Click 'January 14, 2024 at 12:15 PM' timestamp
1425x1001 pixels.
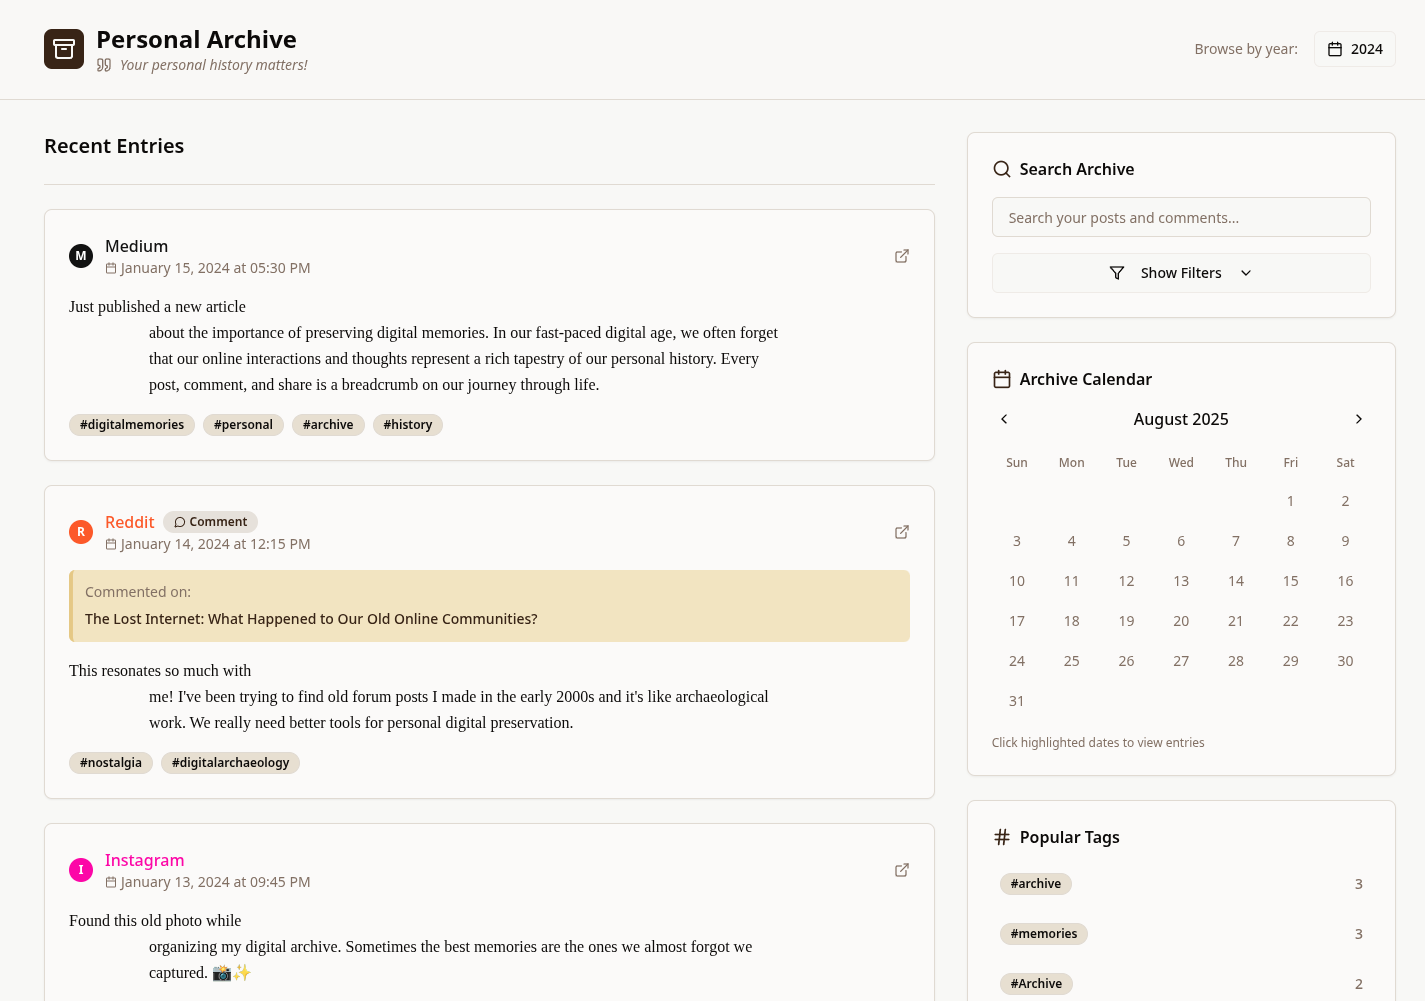tap(215, 544)
